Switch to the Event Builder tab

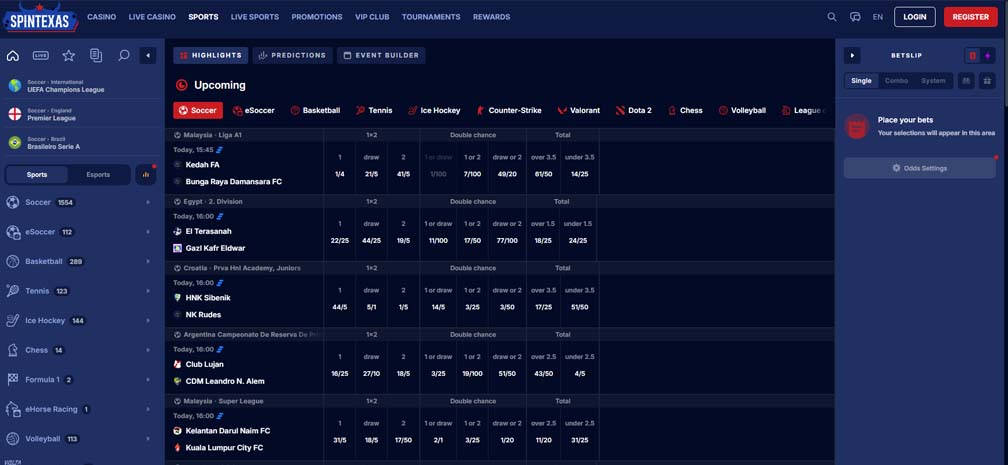point(381,55)
